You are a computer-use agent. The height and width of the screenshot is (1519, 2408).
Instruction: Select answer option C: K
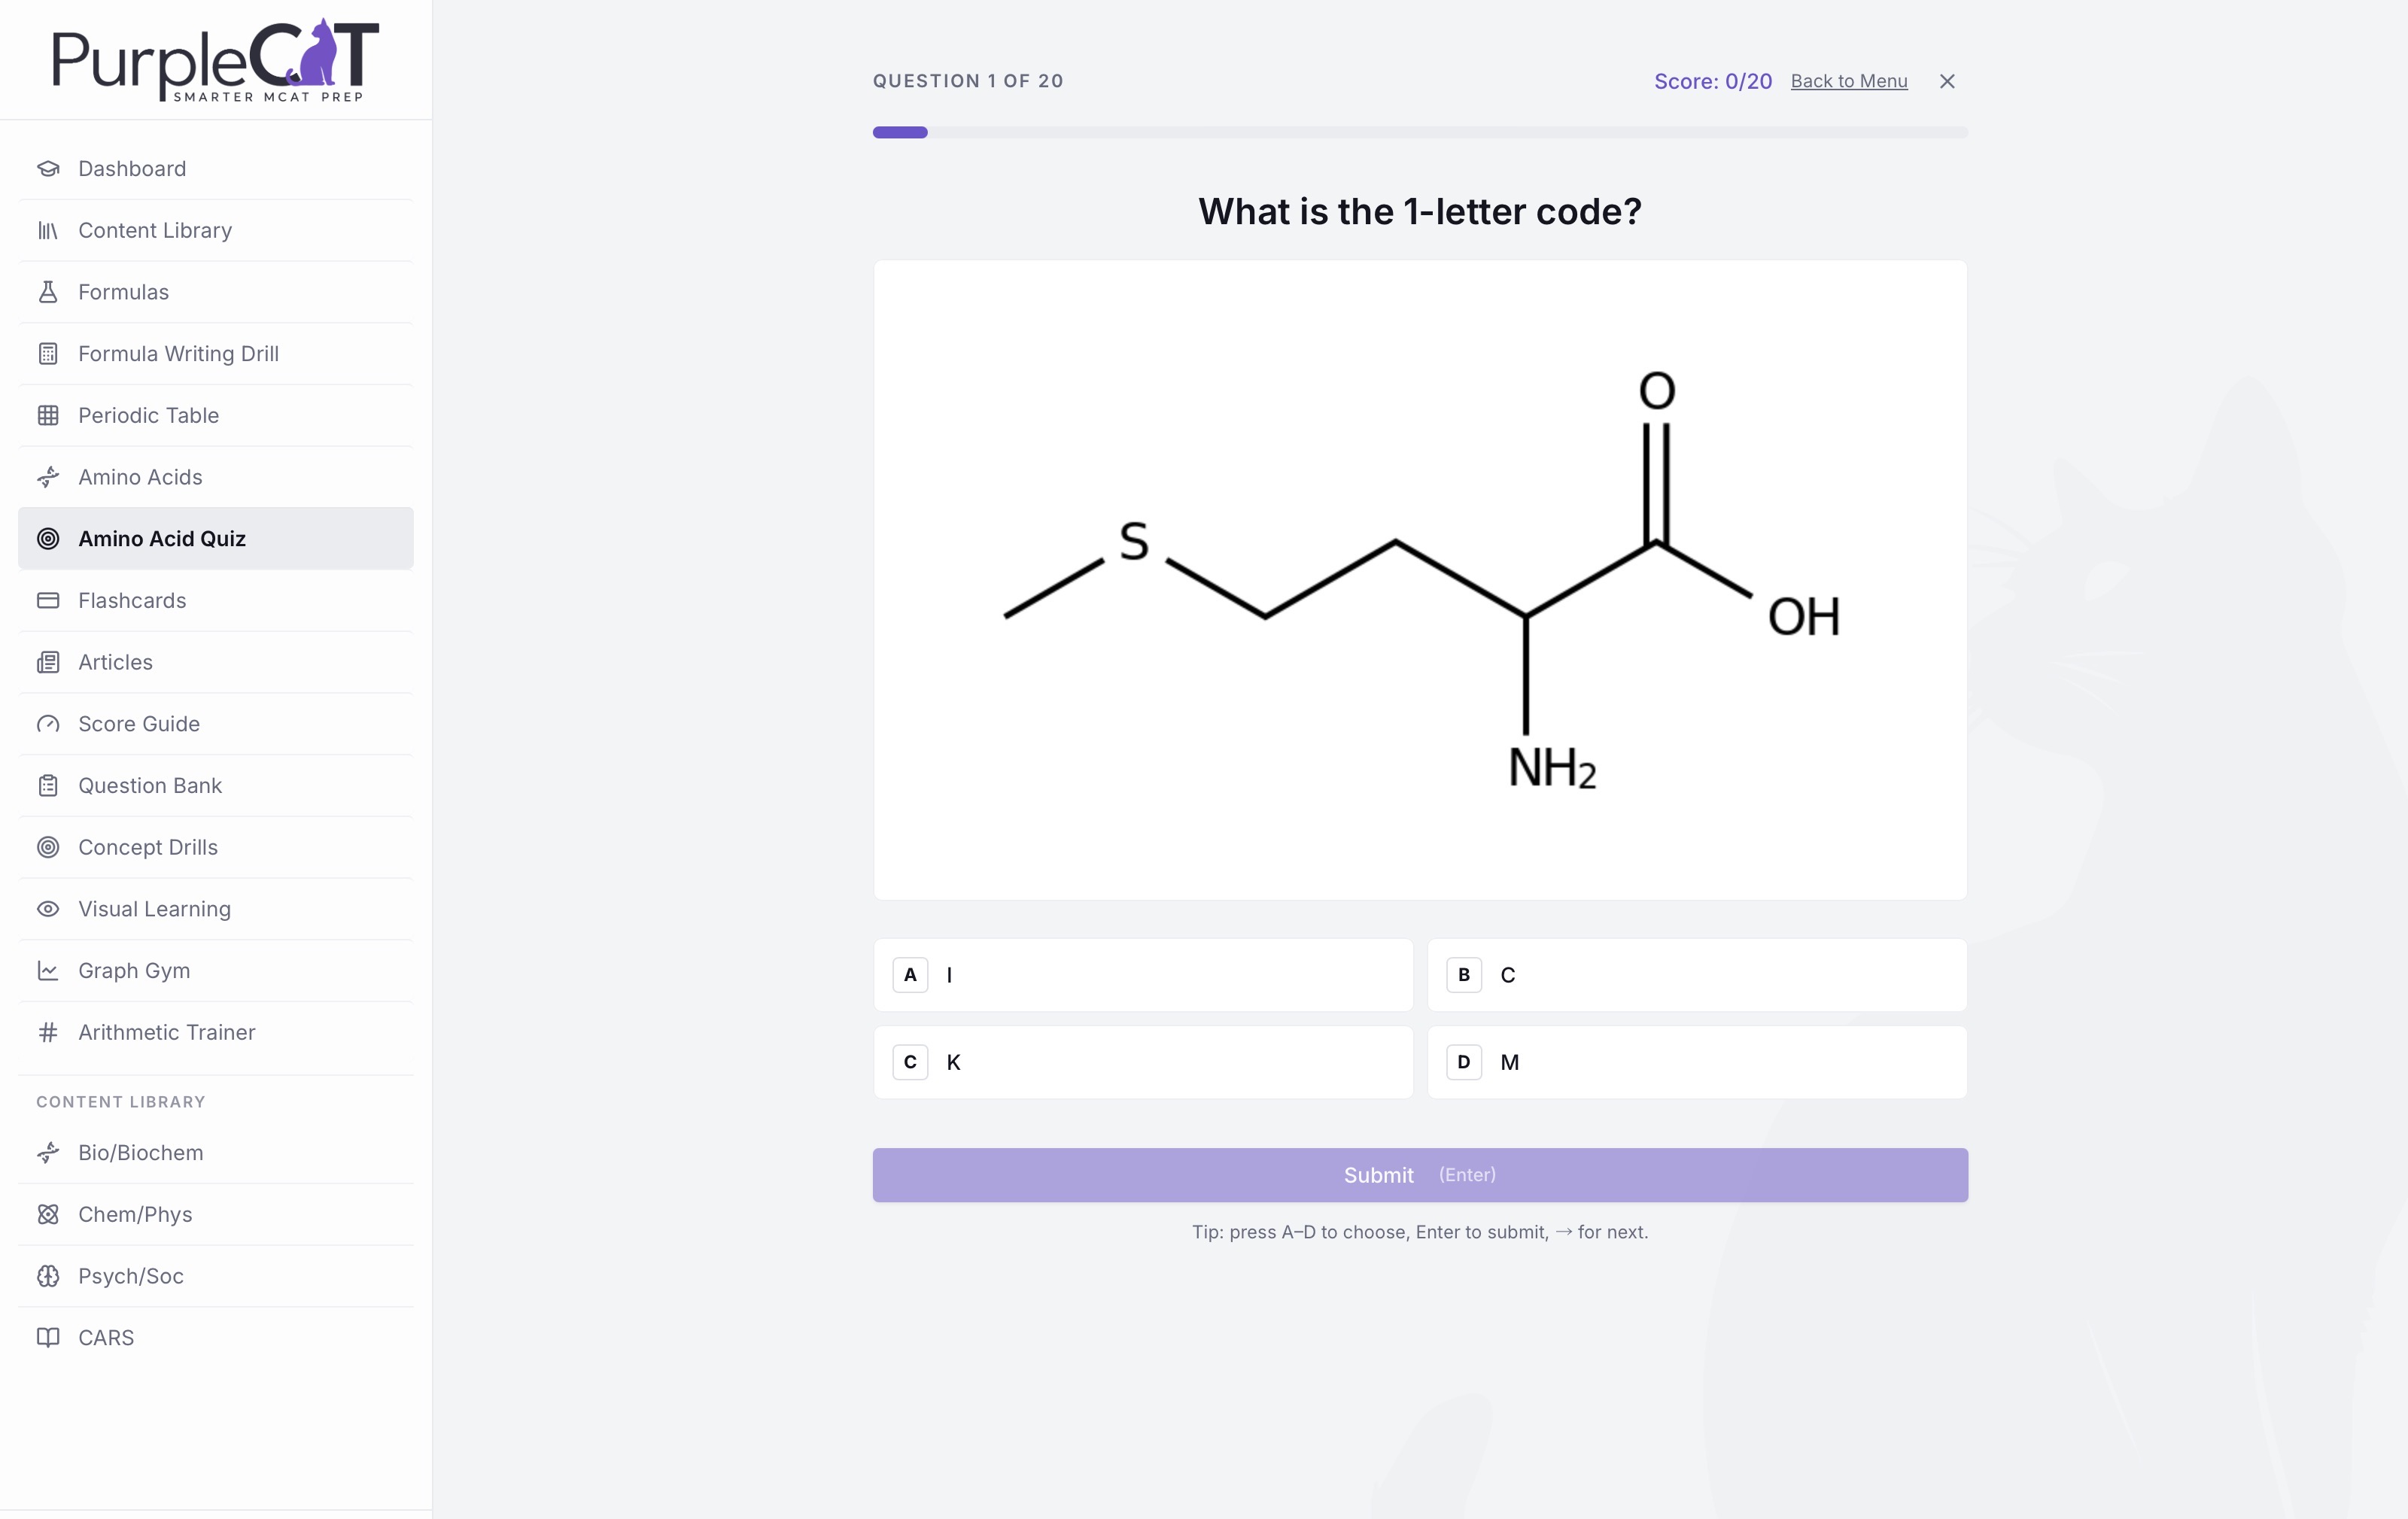pos(1143,1062)
